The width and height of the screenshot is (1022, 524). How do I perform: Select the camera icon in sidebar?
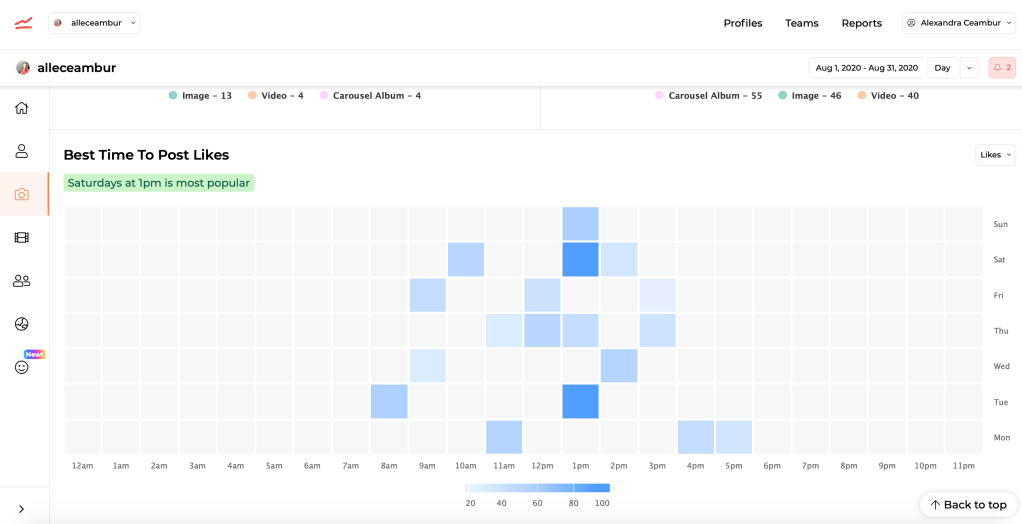(x=21, y=194)
